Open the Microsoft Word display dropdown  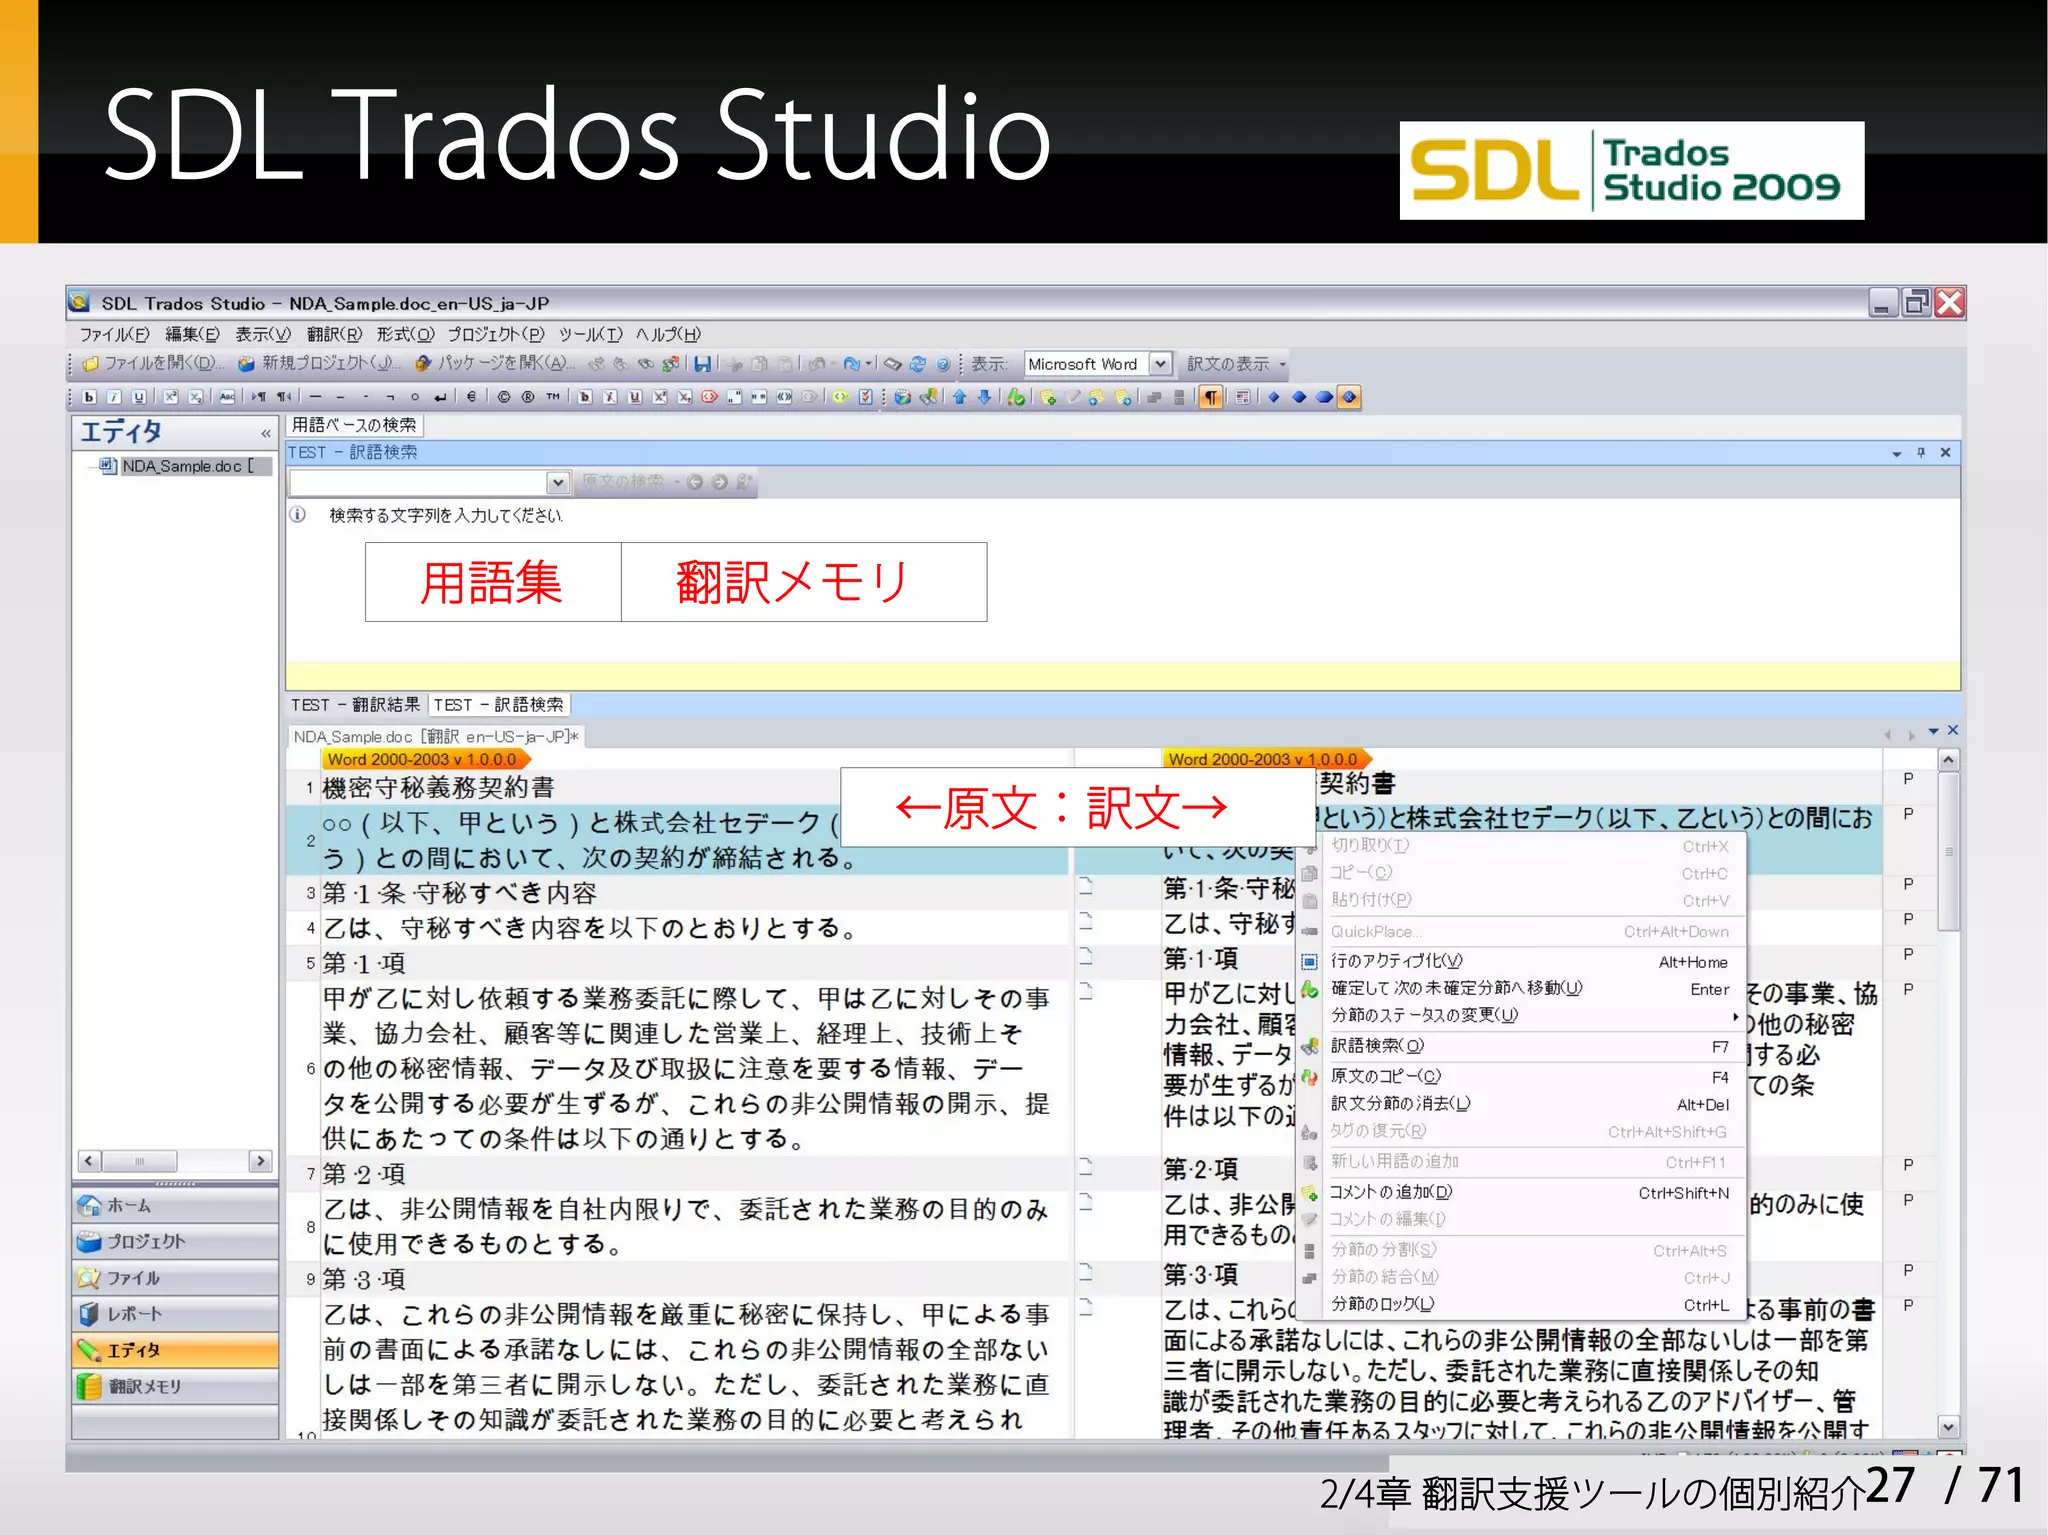coord(1160,364)
